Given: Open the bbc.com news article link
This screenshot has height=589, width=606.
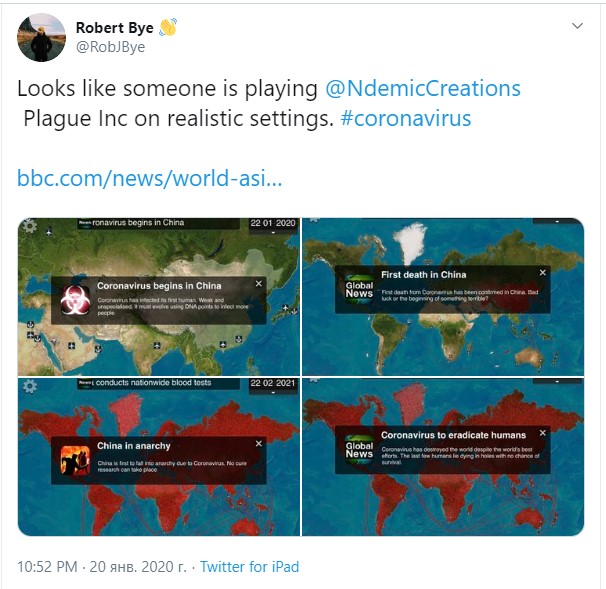Looking at the screenshot, I should (150, 178).
